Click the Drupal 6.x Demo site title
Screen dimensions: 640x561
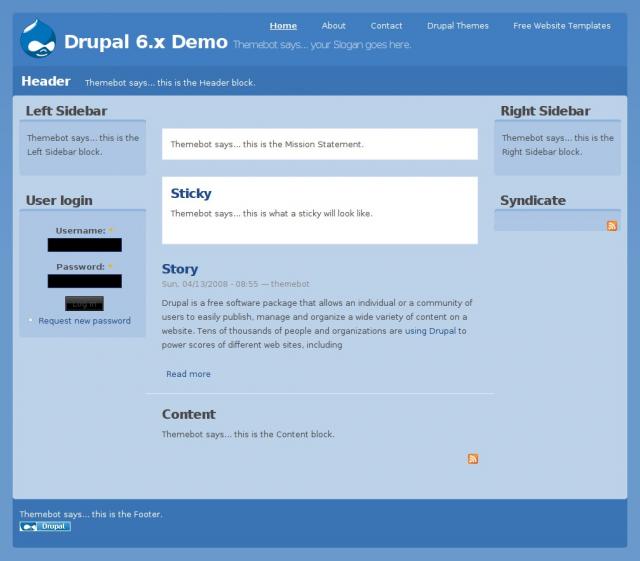(x=145, y=42)
